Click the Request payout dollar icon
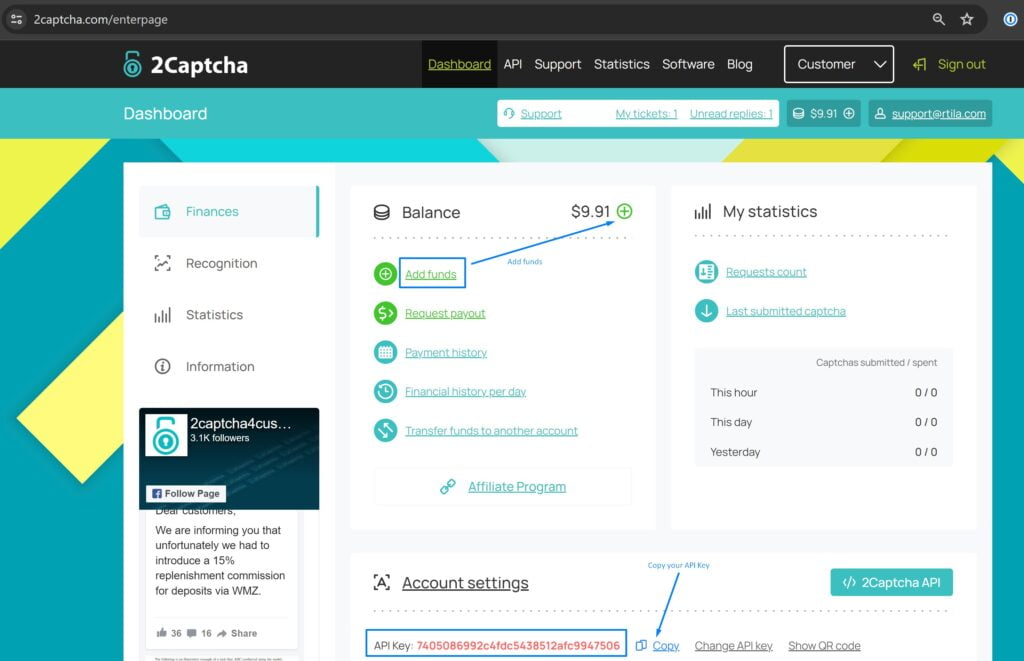The height and width of the screenshot is (661, 1024). point(385,313)
